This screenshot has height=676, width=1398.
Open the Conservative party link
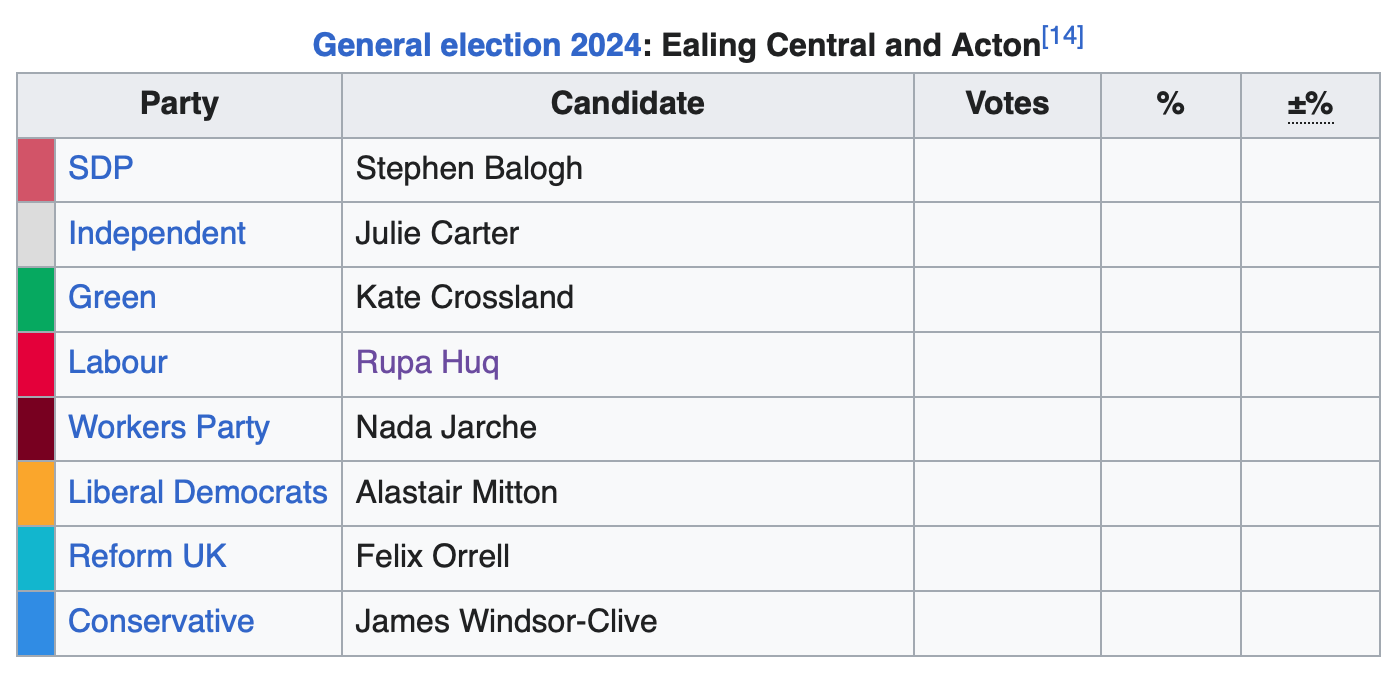pyautogui.click(x=161, y=621)
